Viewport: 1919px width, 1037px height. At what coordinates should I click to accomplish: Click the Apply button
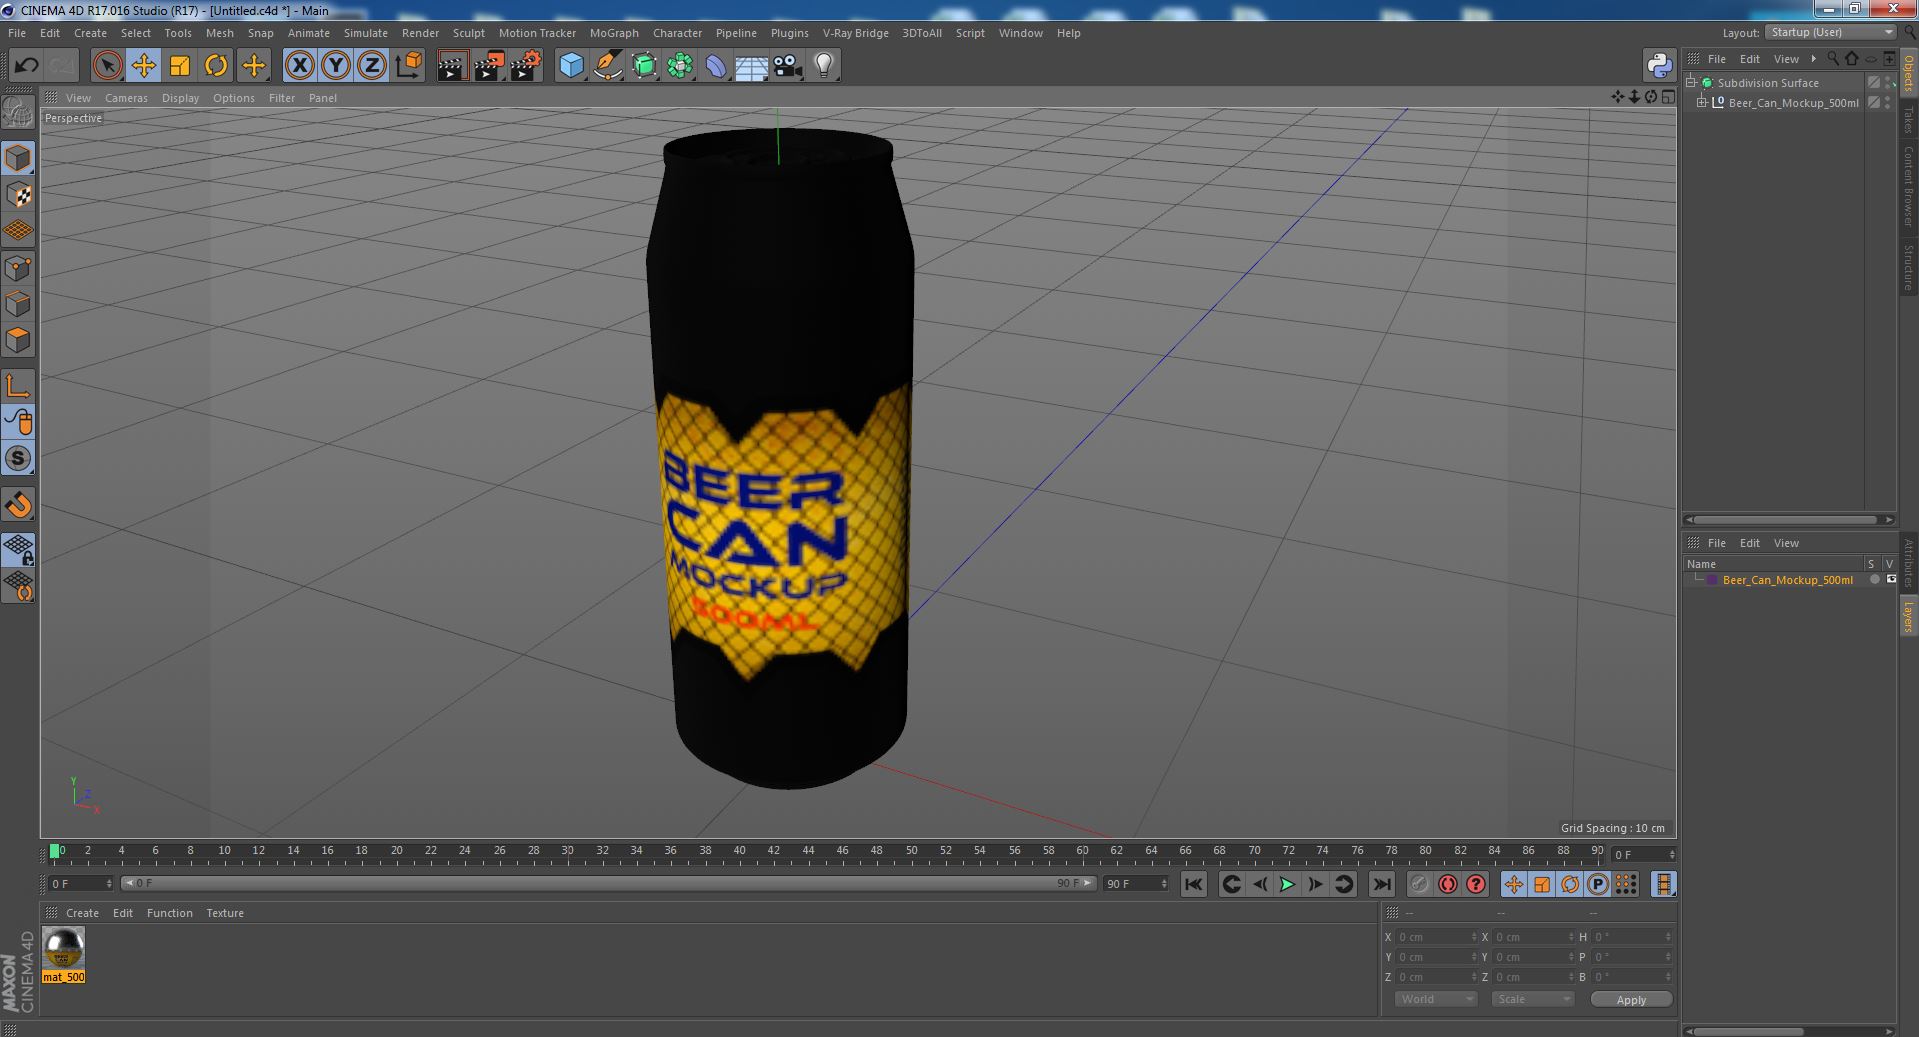click(x=1631, y=999)
